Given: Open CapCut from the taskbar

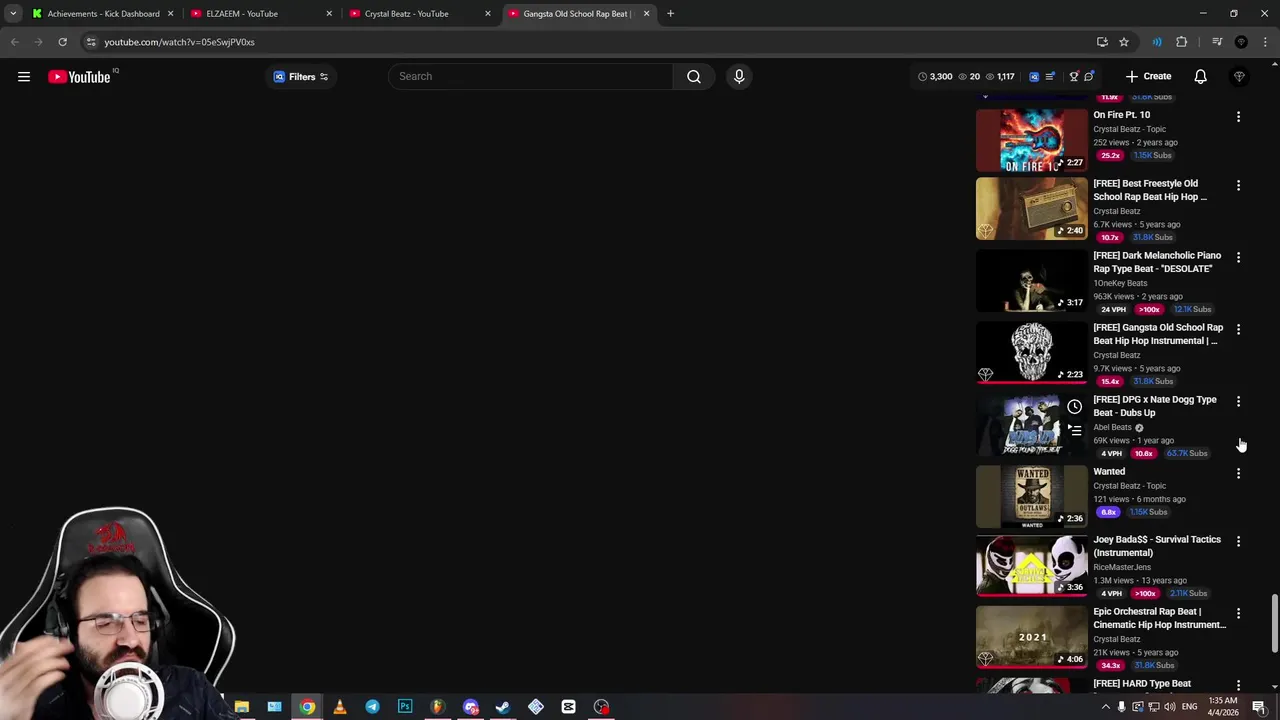Looking at the screenshot, I should point(568,707).
